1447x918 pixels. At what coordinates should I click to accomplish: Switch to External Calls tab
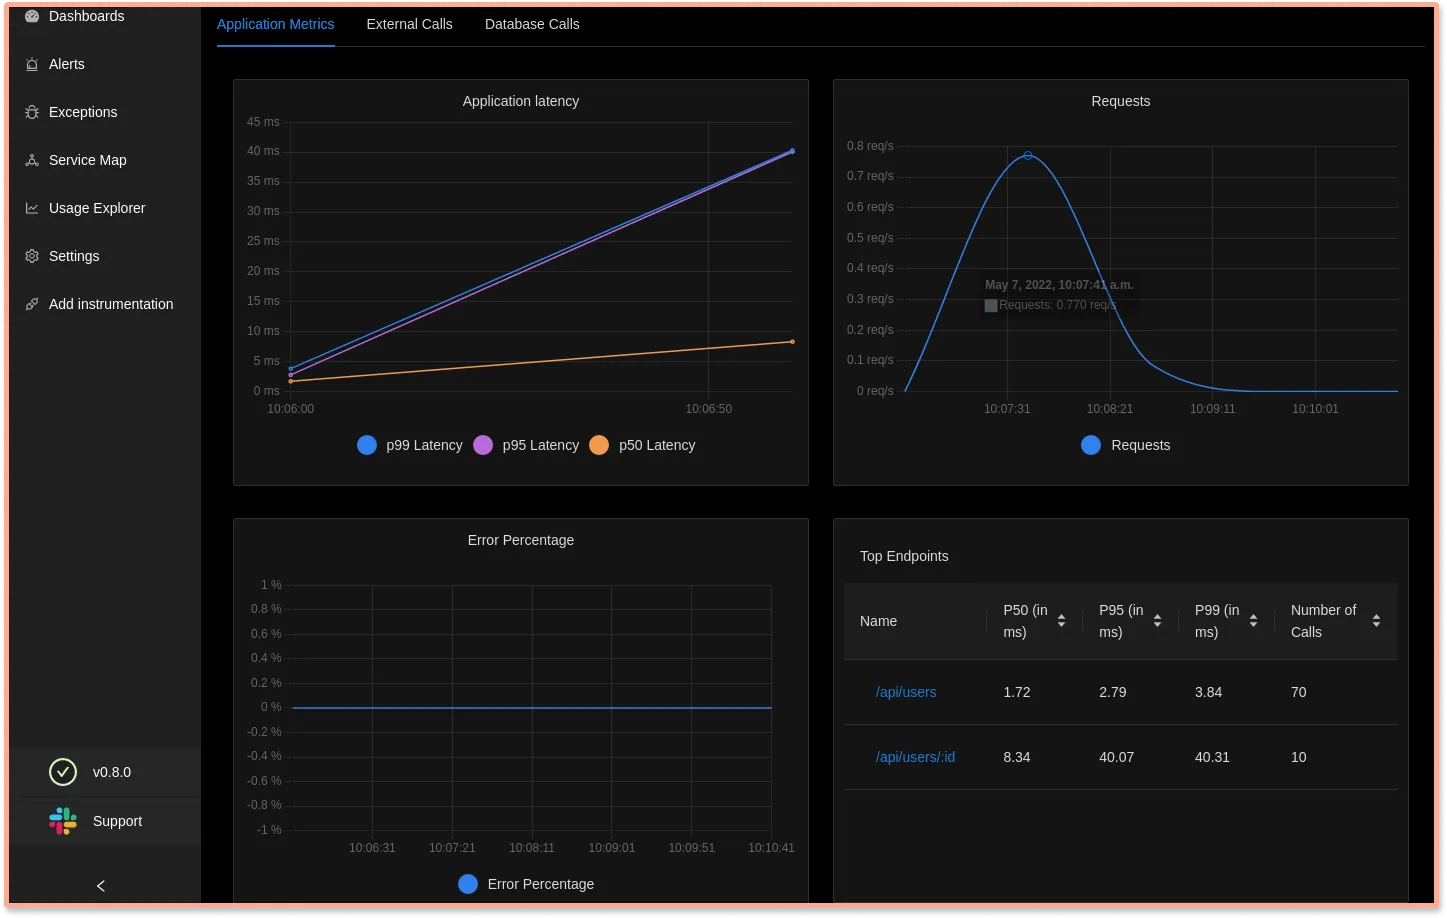click(410, 24)
